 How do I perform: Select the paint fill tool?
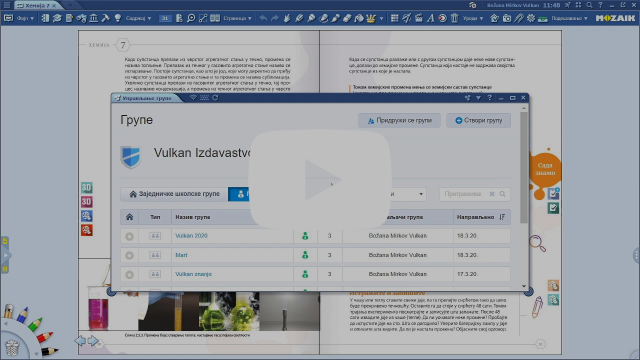coord(359,18)
